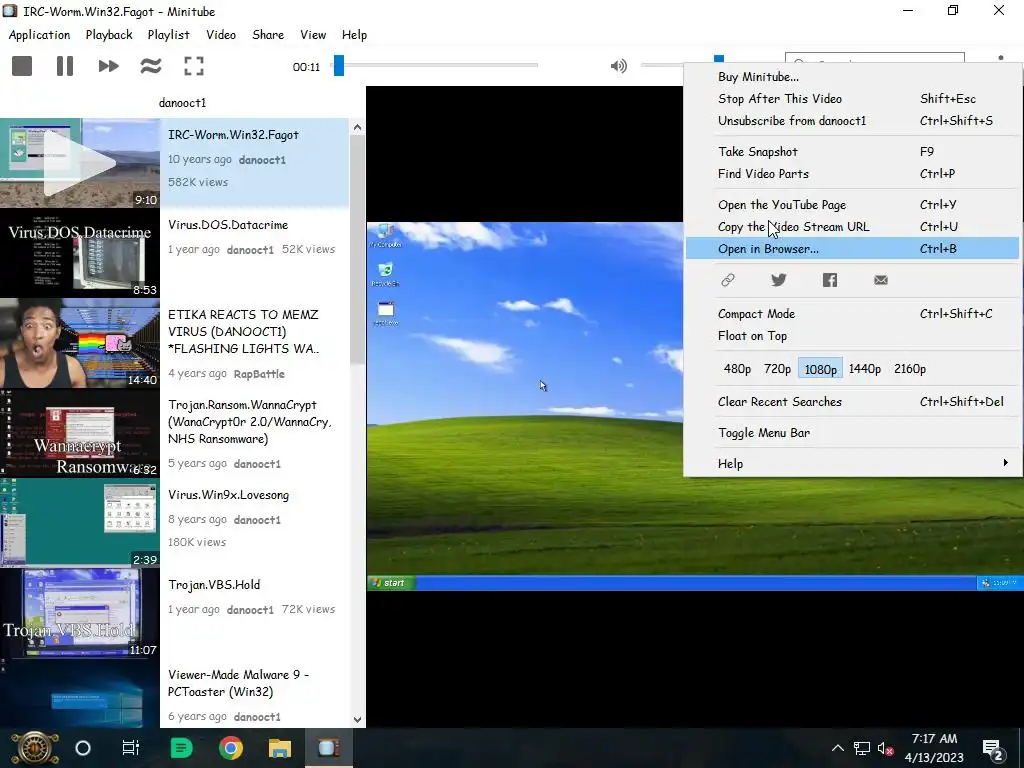
Task: Select Open the YouTube Page
Action: pyautogui.click(x=852, y=204)
